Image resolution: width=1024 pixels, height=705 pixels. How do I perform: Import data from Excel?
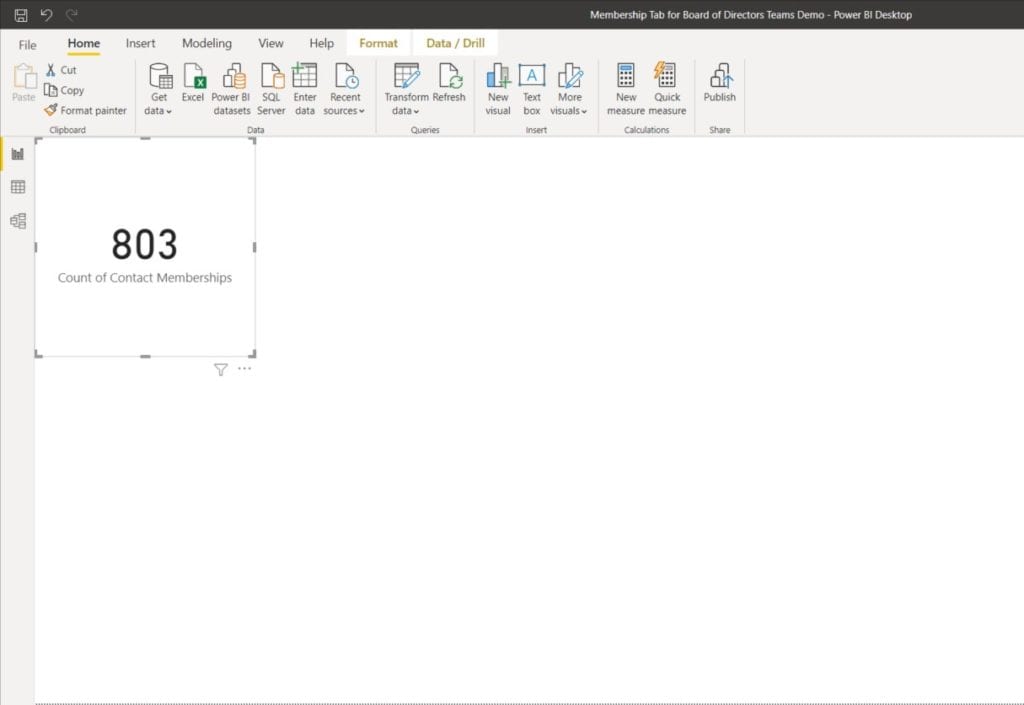click(193, 83)
